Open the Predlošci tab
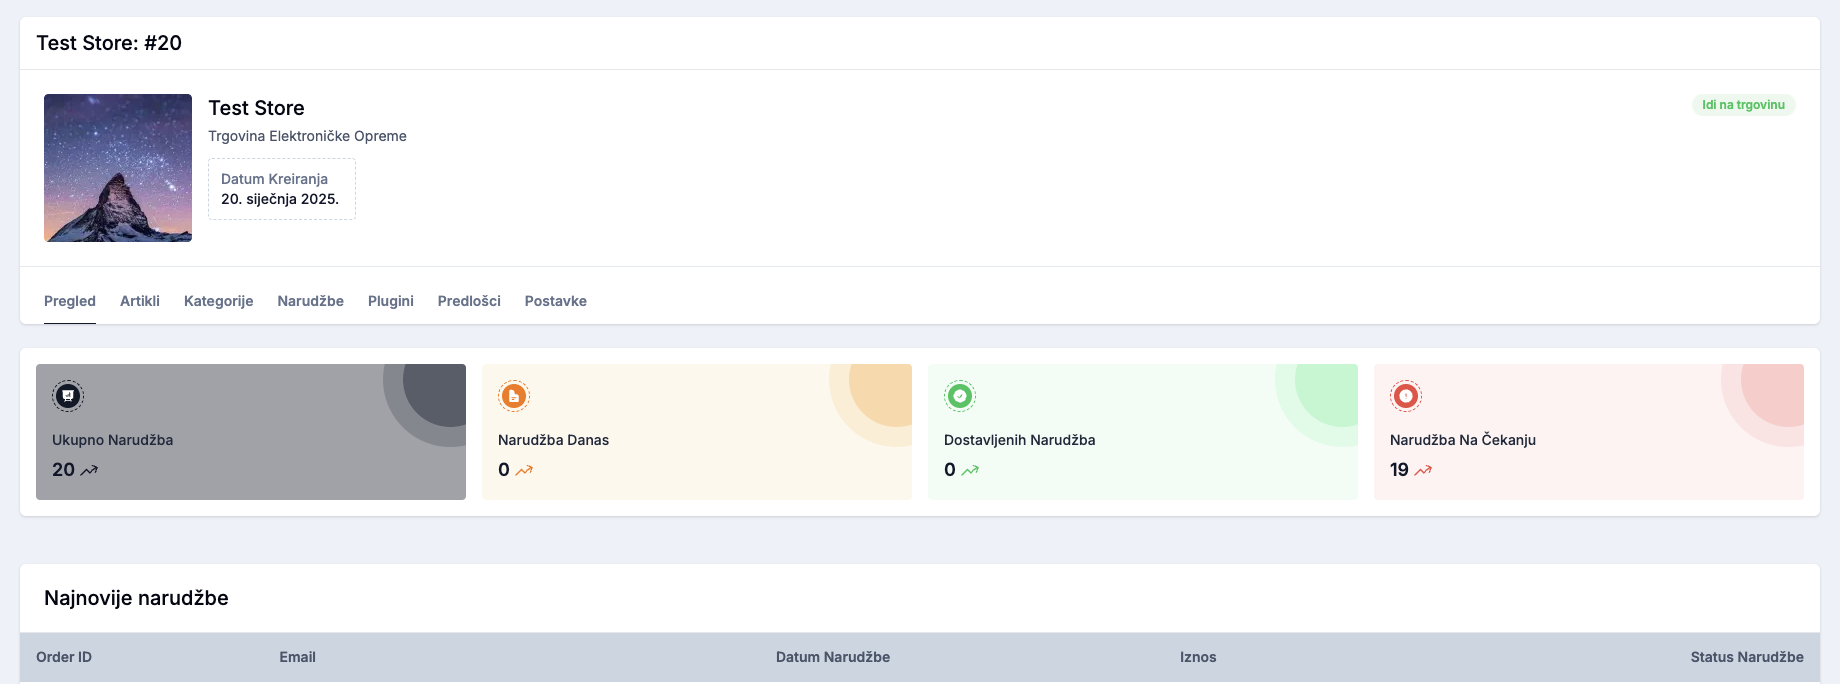Screen dimensions: 1840x684 tap(469, 301)
